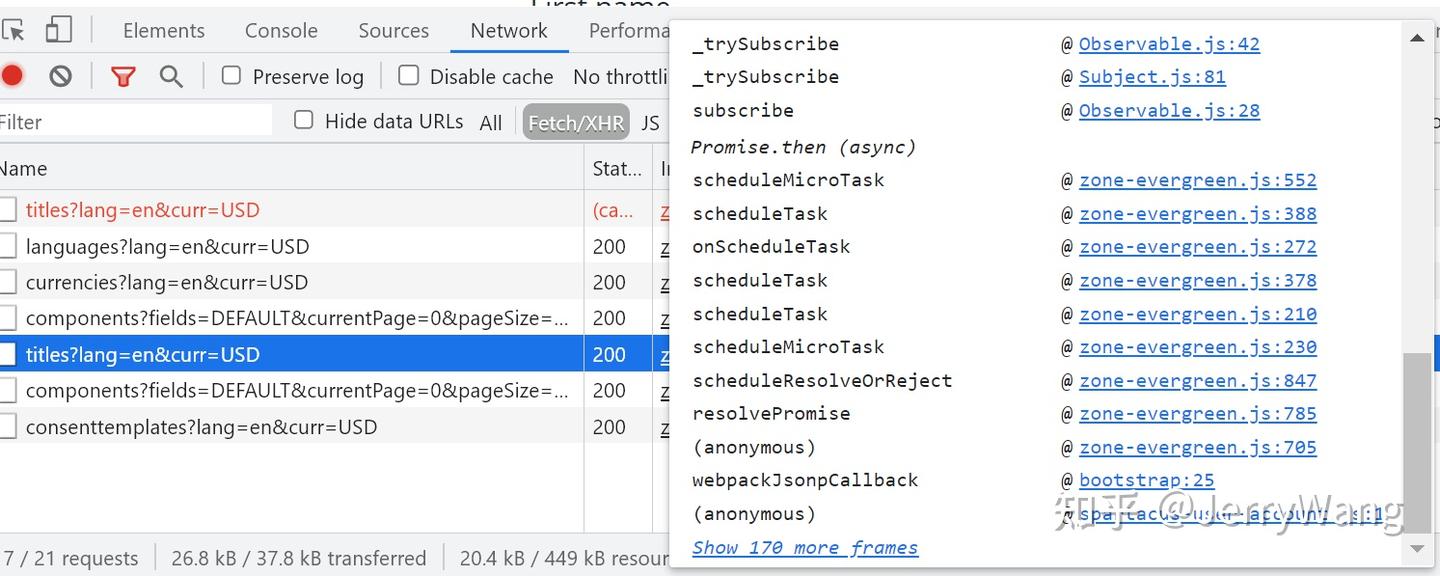Enable Preserve log checkbox
Screen dimensions: 1440x576
231,75
